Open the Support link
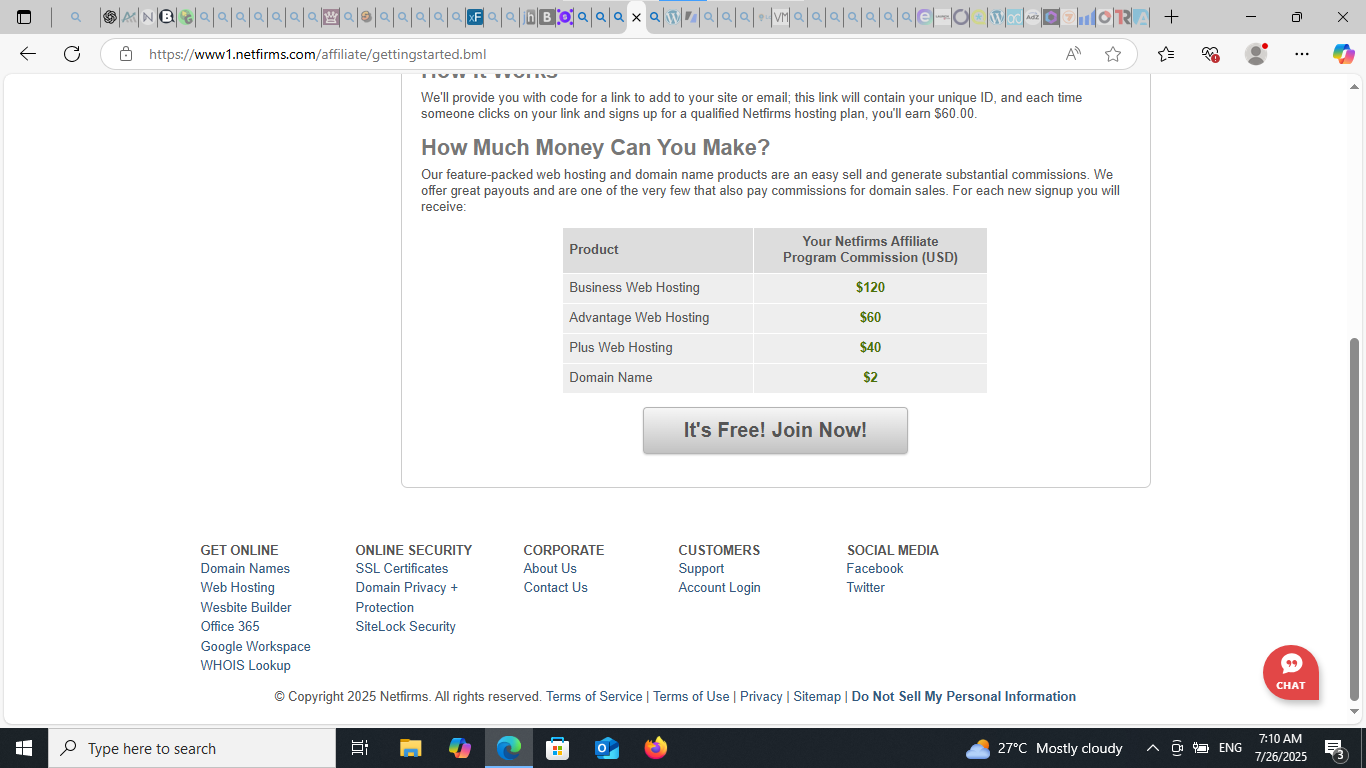This screenshot has height=768, width=1366. [x=701, y=568]
